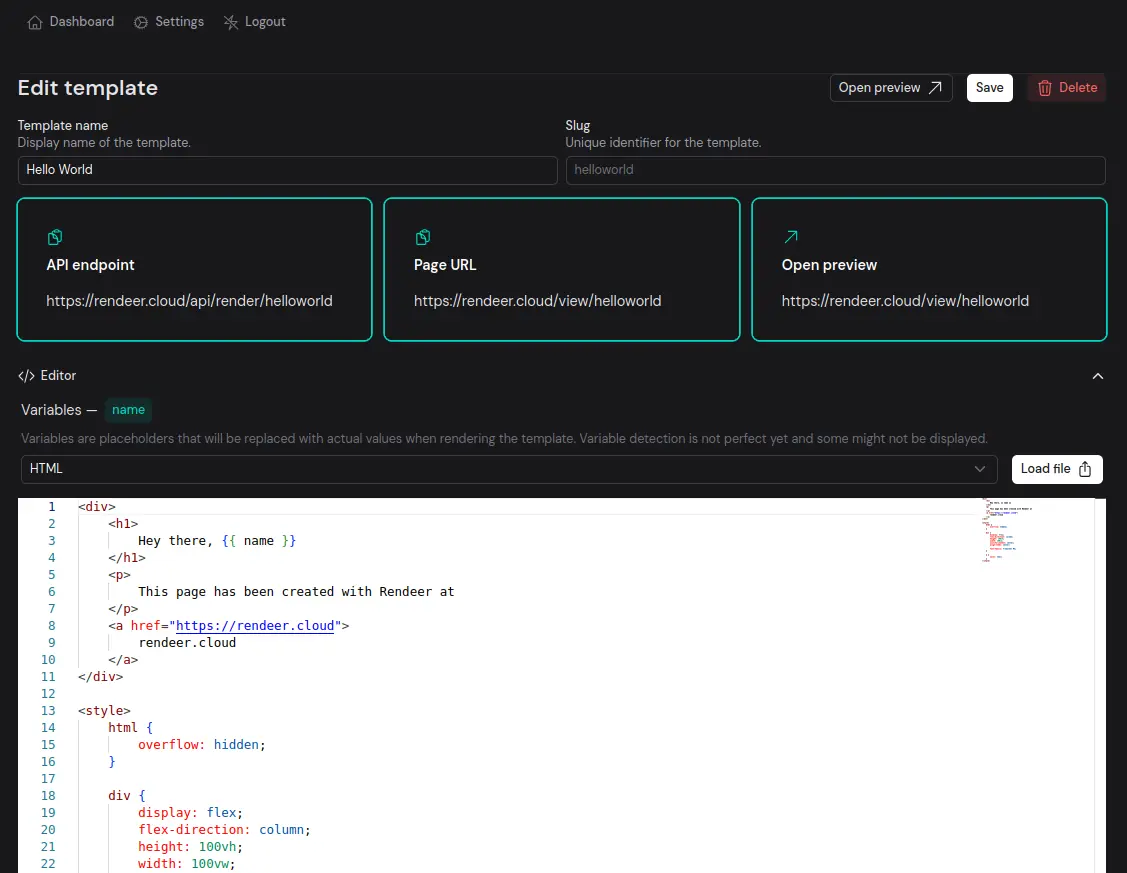Click the code brackets Editor icon
The width and height of the screenshot is (1127, 873).
[27, 376]
